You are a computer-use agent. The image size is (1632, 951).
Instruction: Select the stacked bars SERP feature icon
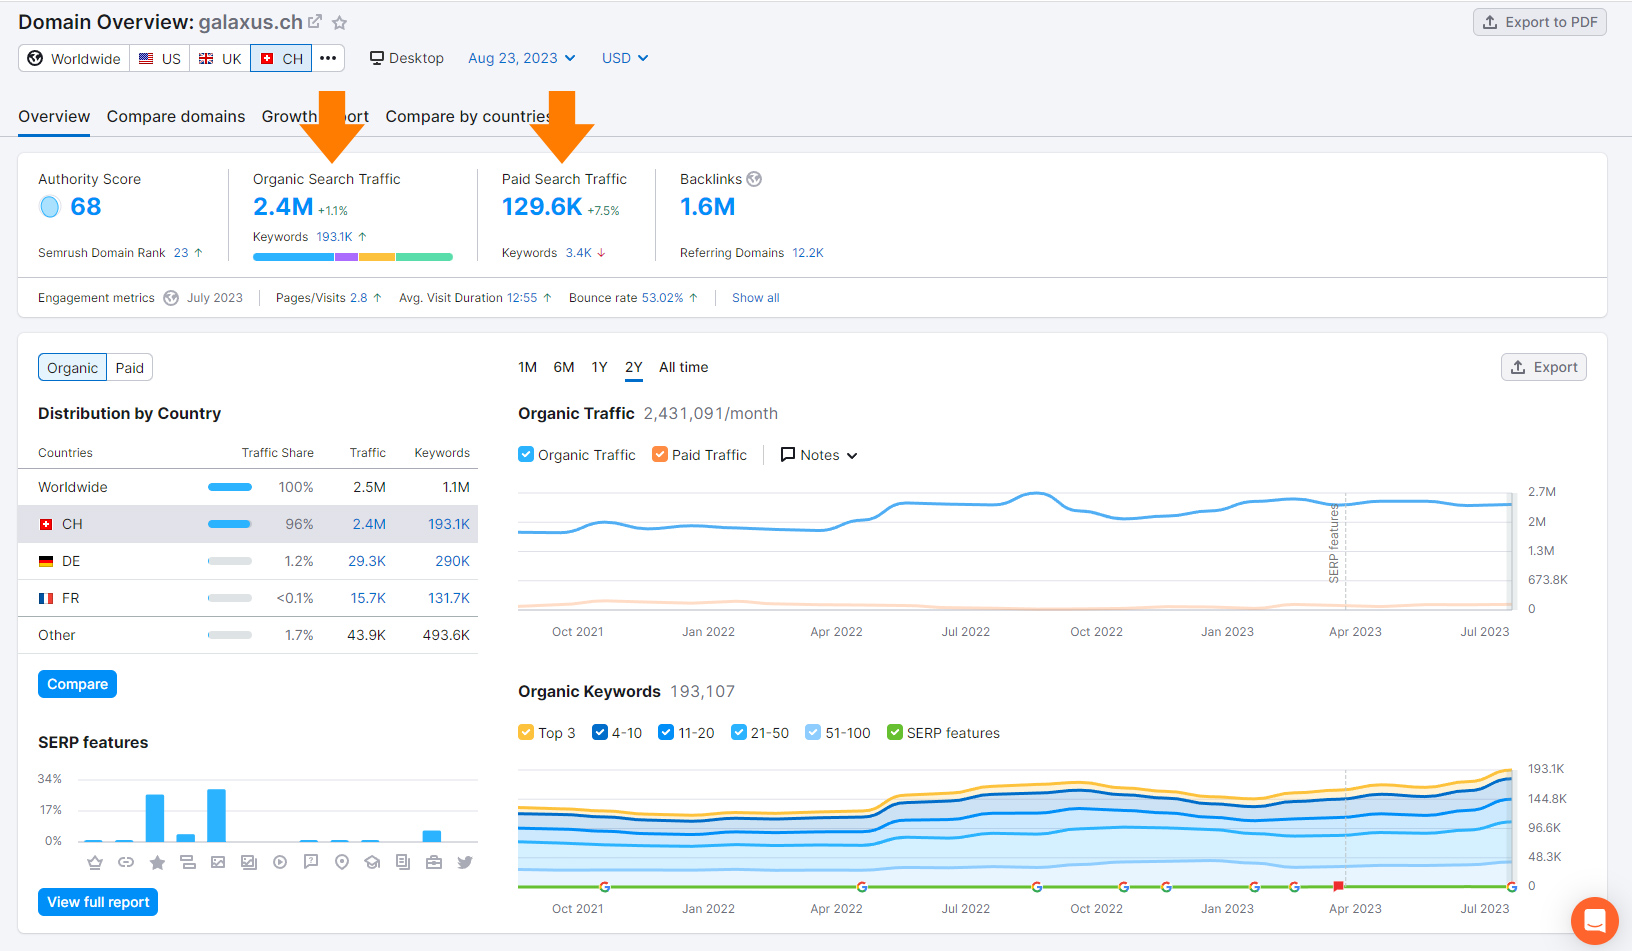(x=188, y=862)
